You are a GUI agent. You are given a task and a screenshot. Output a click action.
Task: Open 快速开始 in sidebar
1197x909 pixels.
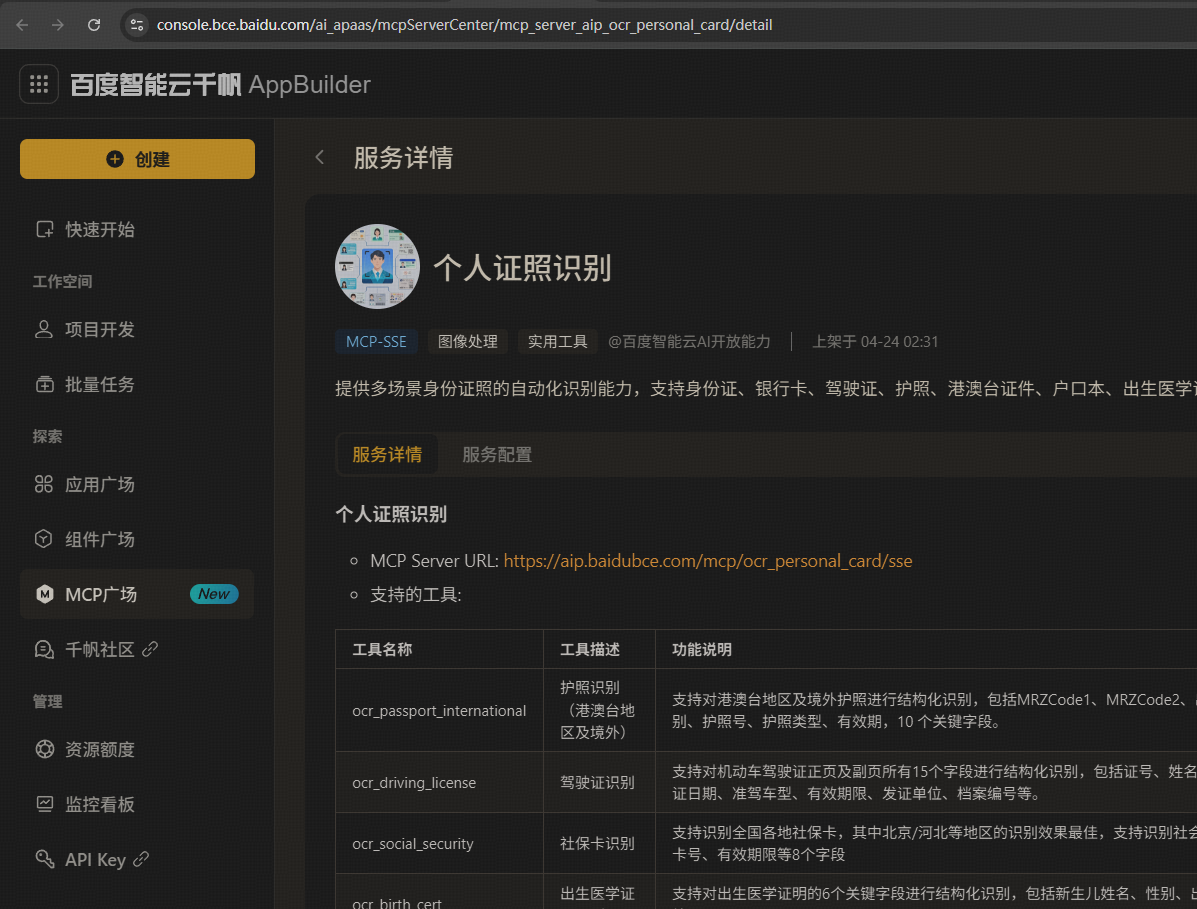pyautogui.click(x=137, y=229)
